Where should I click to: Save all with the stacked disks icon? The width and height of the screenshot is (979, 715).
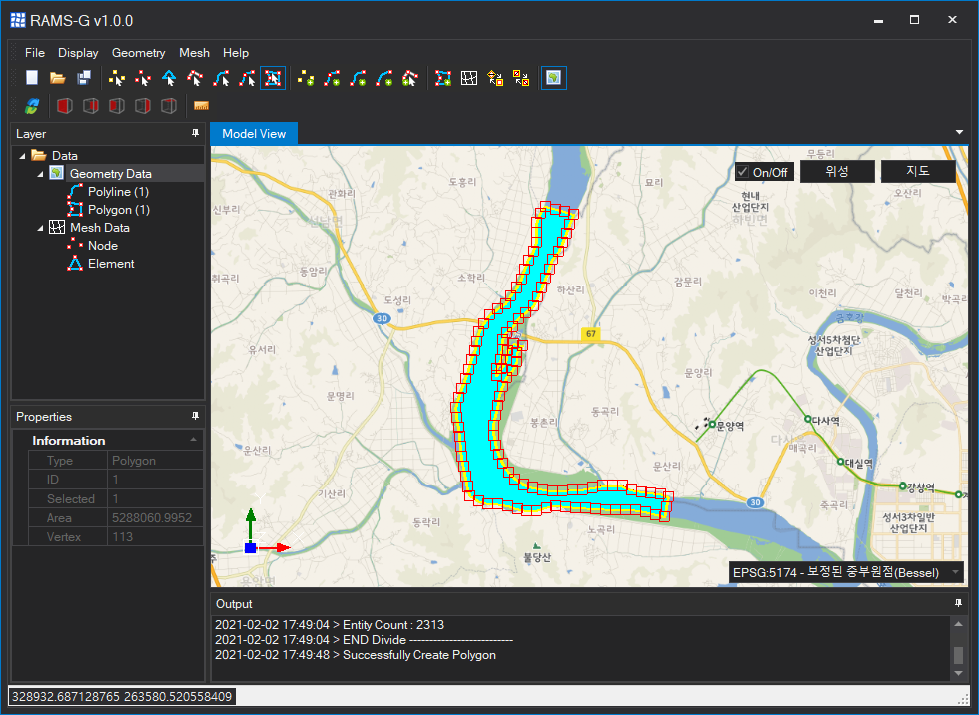84,77
